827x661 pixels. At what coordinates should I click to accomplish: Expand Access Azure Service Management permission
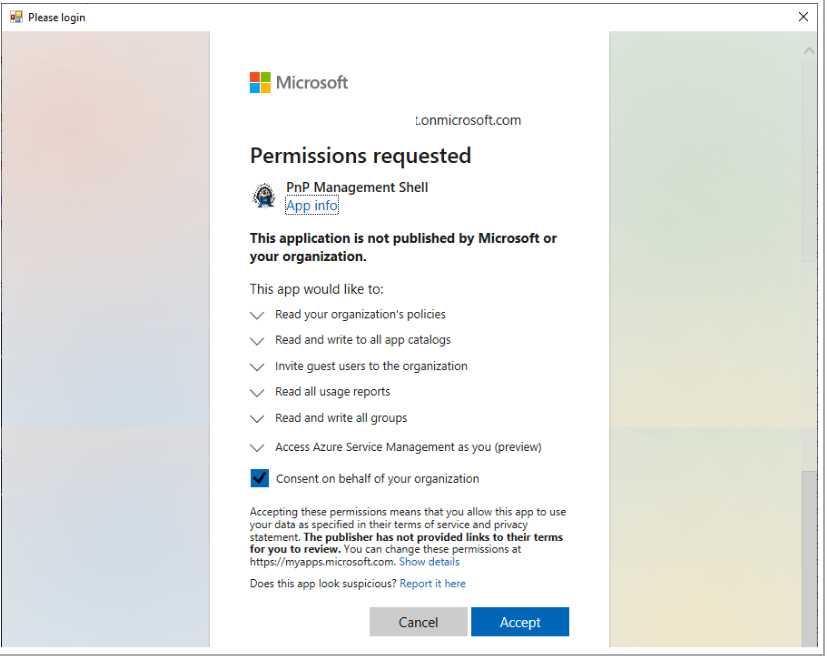[258, 448]
